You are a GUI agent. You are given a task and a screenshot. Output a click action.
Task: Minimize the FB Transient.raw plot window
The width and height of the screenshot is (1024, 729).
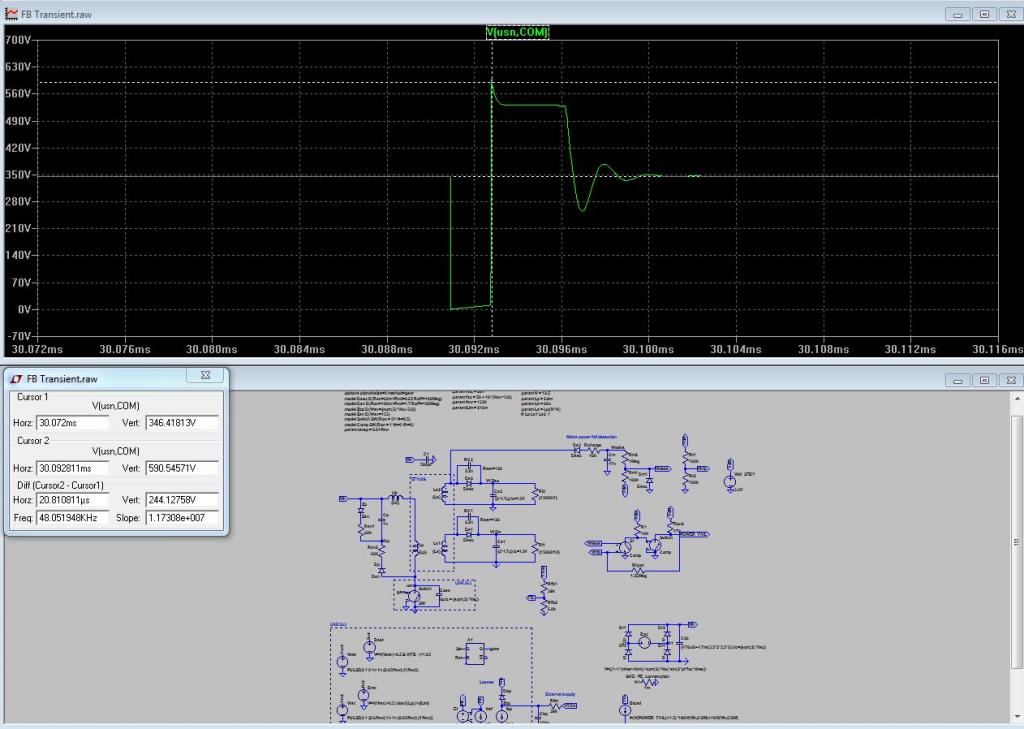click(957, 14)
